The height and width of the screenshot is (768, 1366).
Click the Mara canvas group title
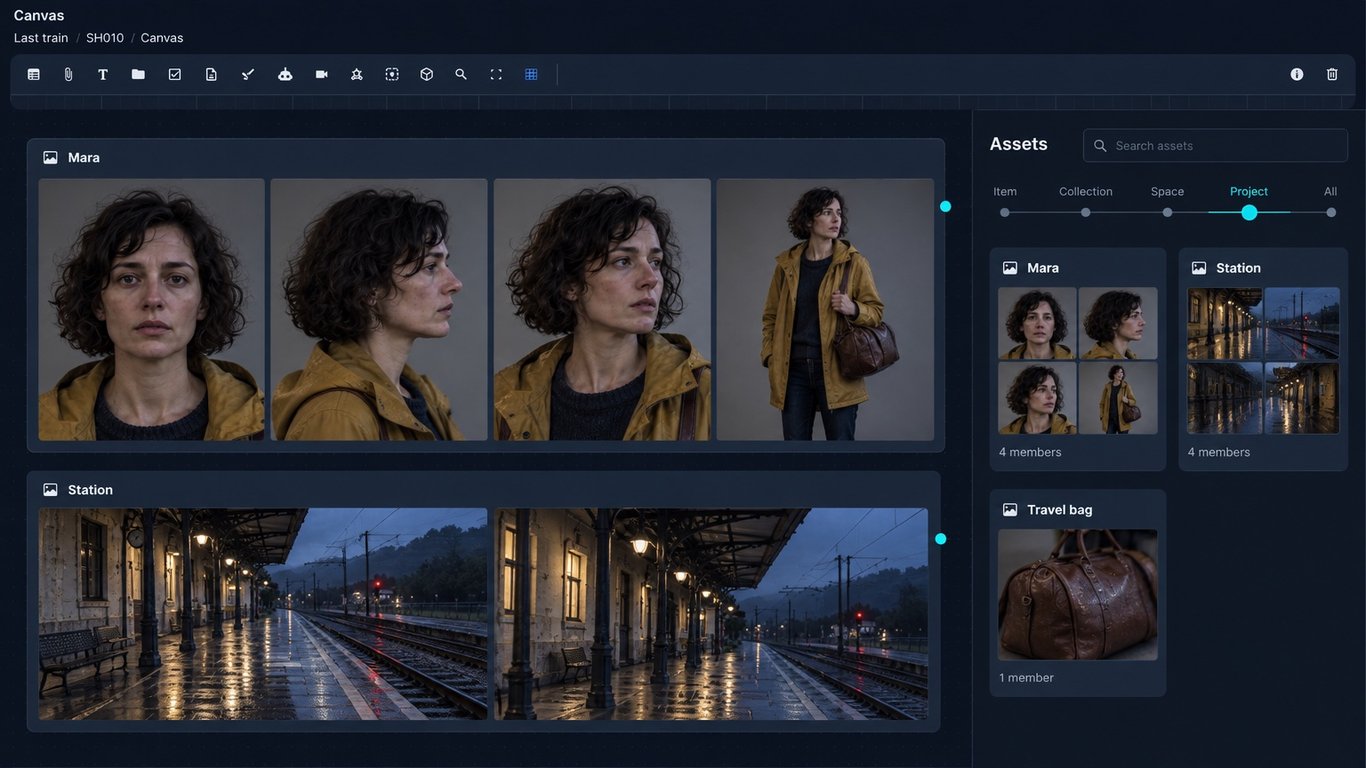coord(84,158)
